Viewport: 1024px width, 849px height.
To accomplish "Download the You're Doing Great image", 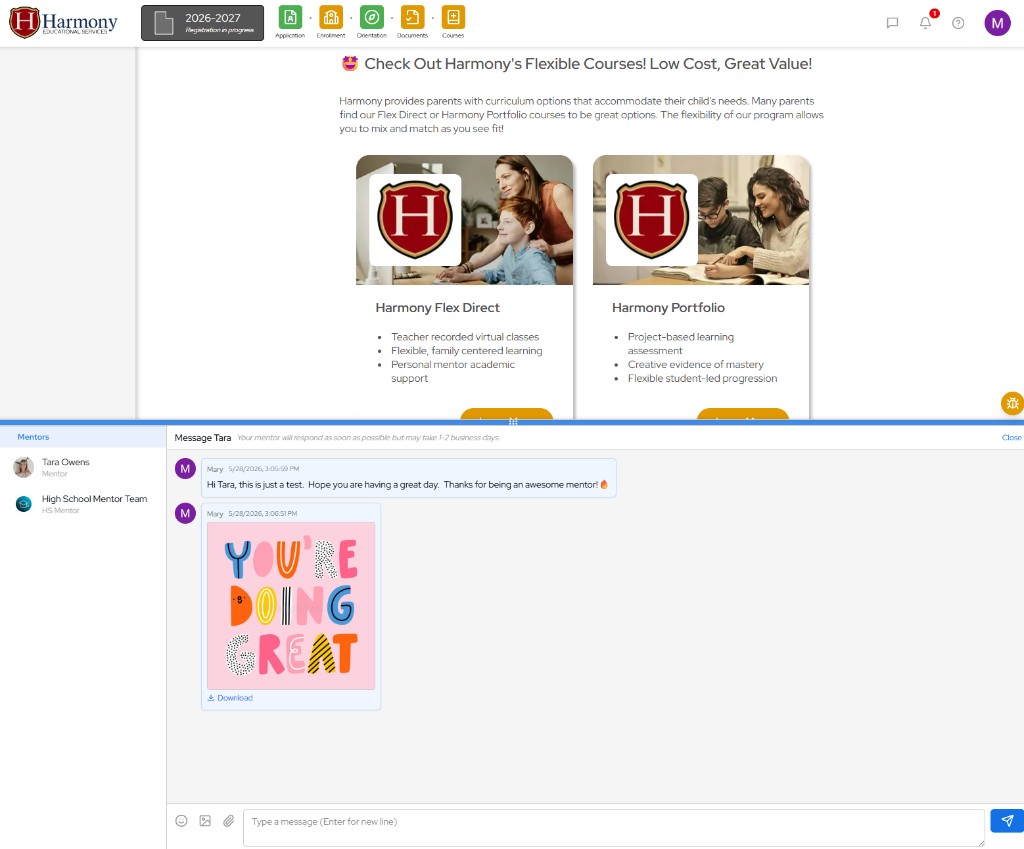I will click(230, 698).
